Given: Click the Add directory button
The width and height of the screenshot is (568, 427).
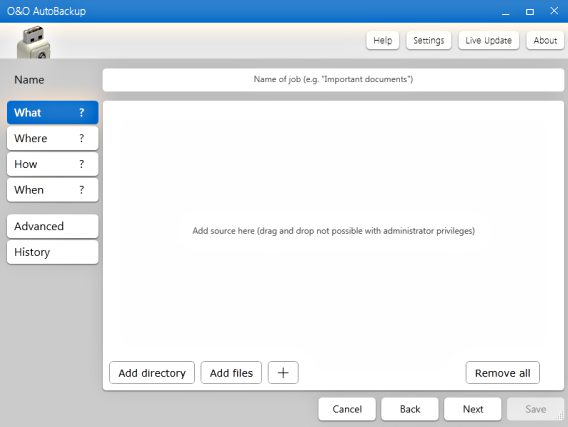Looking at the screenshot, I should point(152,372).
